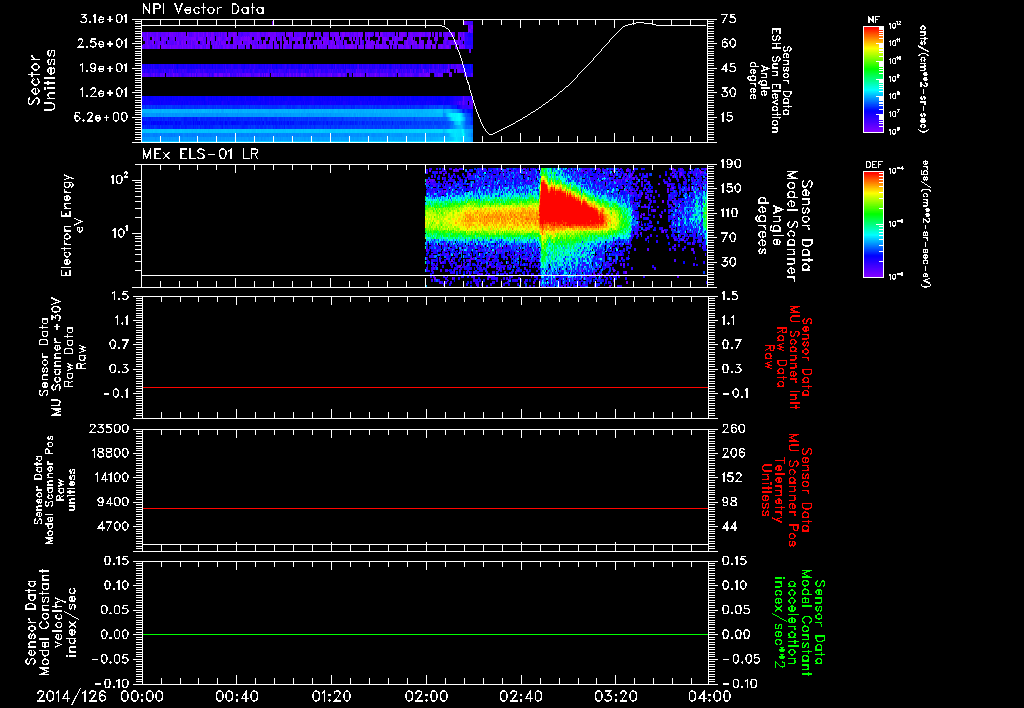Click the 190 scanner angle tick value
The width and height of the screenshot is (1024, 708).
pyautogui.click(x=731, y=163)
